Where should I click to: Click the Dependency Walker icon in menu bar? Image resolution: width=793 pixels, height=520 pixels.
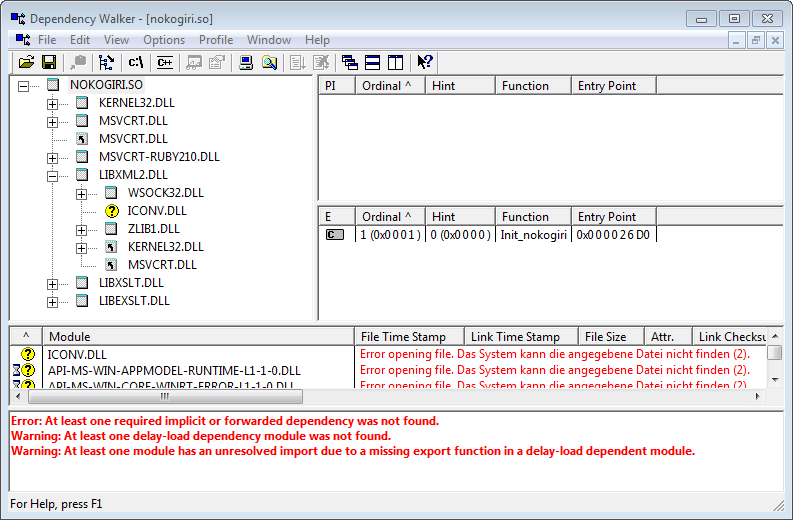[23, 39]
